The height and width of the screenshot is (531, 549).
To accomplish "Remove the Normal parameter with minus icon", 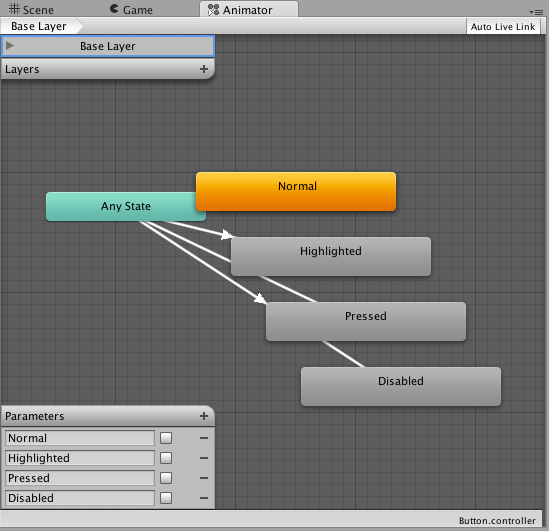I will [x=204, y=438].
